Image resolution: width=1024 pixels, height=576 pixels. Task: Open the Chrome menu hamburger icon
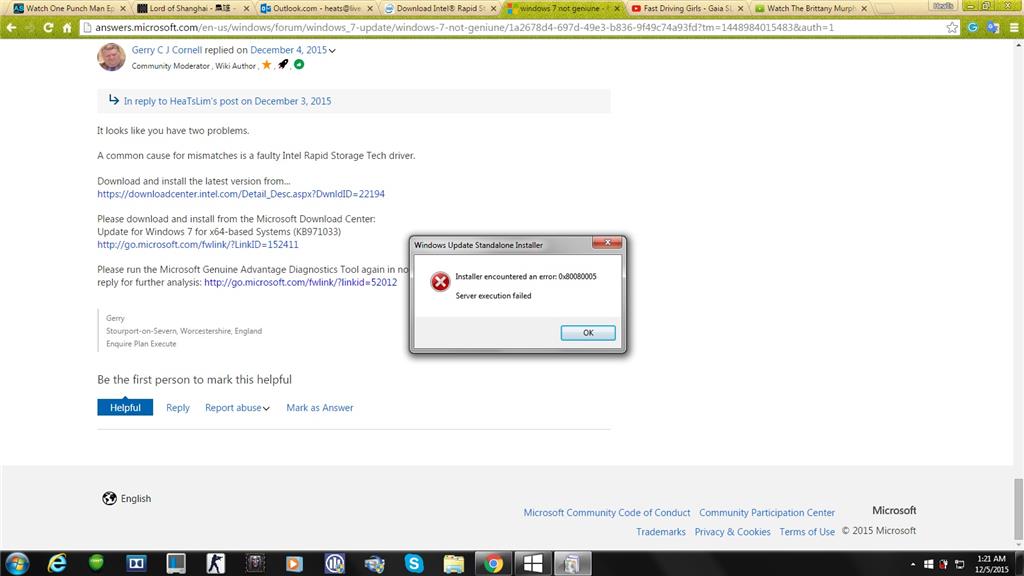tap(1014, 27)
